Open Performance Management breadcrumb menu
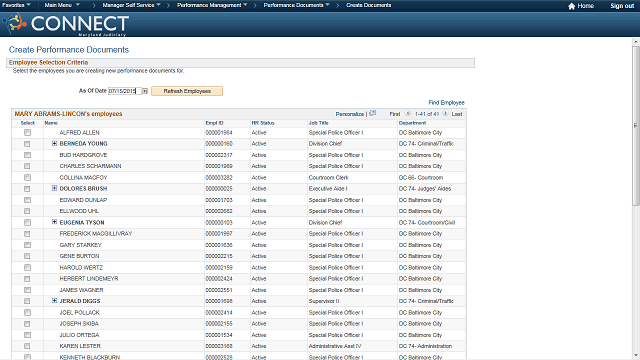 [212, 5]
